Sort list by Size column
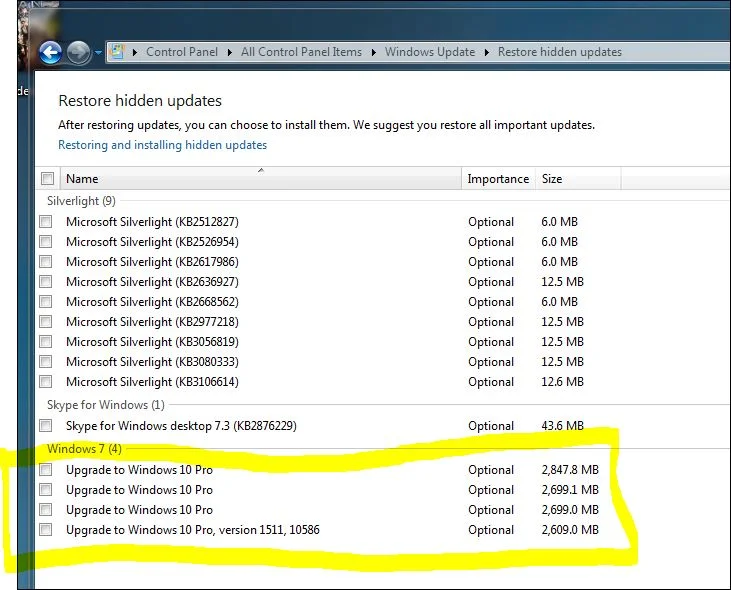731x590 pixels. [x=578, y=178]
